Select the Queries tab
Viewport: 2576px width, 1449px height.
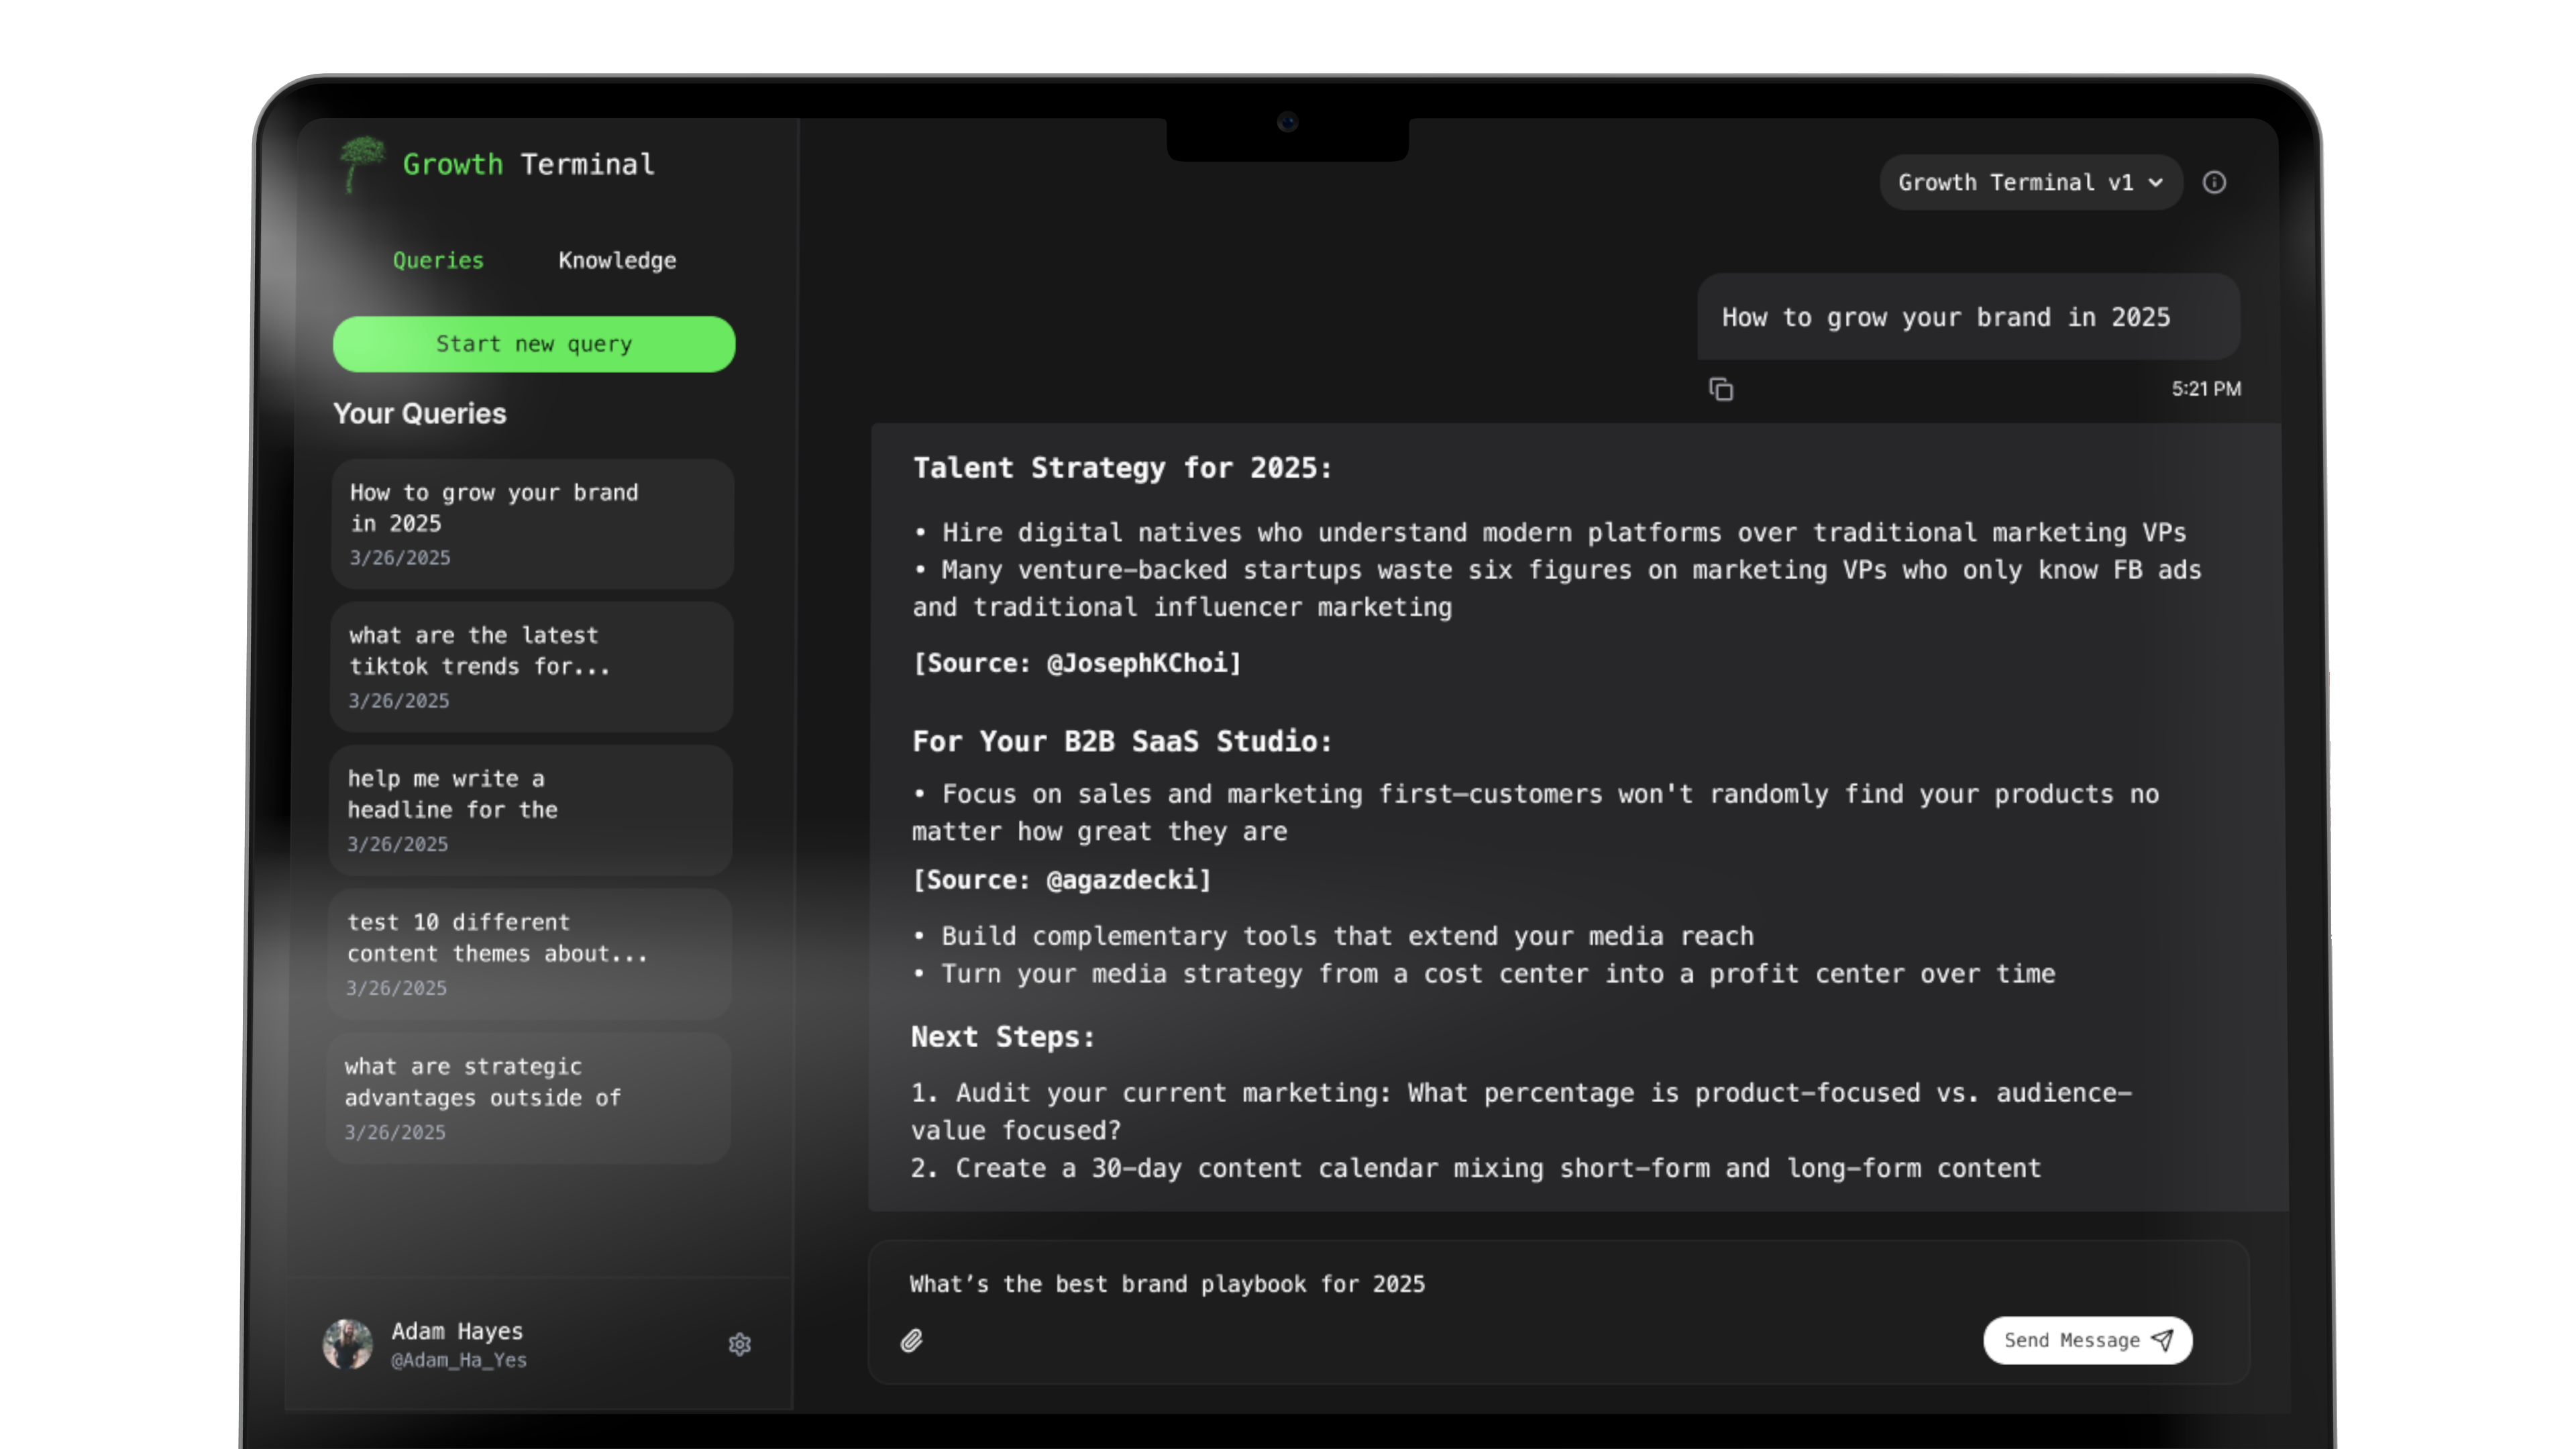(x=438, y=260)
